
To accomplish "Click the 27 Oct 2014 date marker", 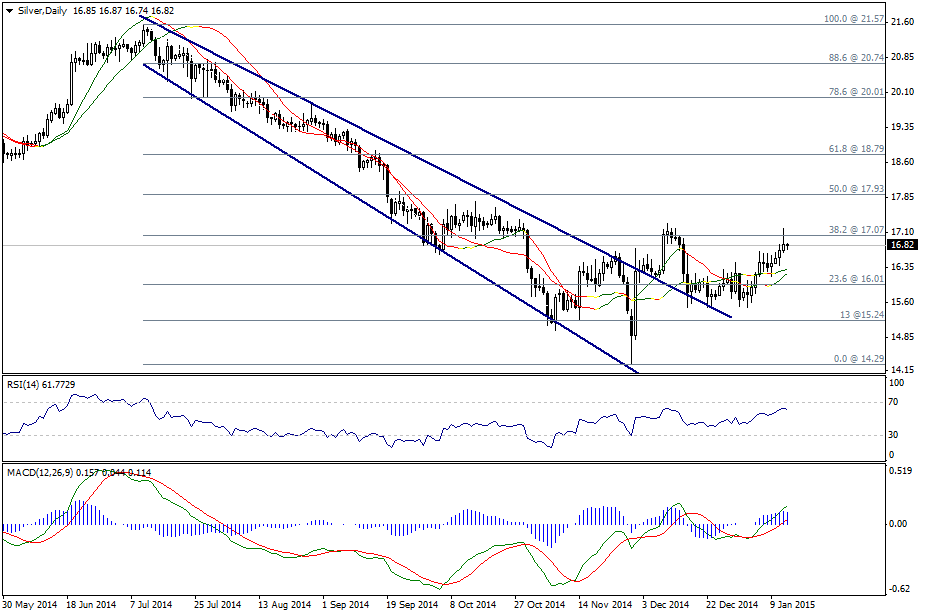I will pyautogui.click(x=539, y=605).
